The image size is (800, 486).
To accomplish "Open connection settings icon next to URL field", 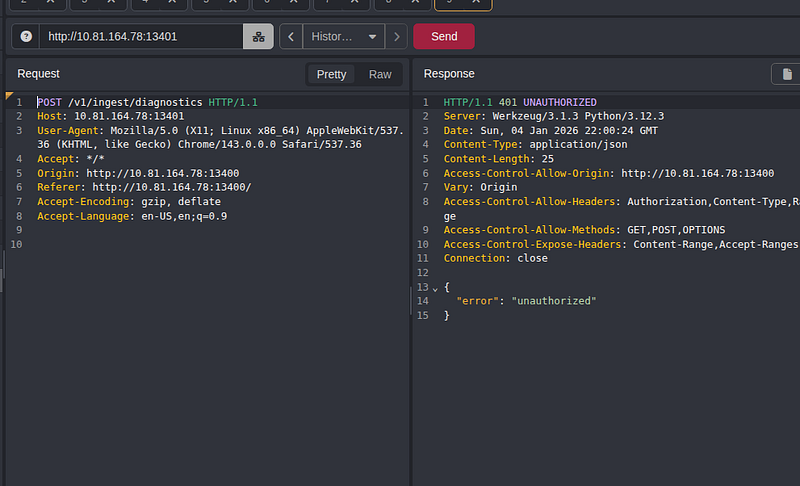I will tap(258, 37).
